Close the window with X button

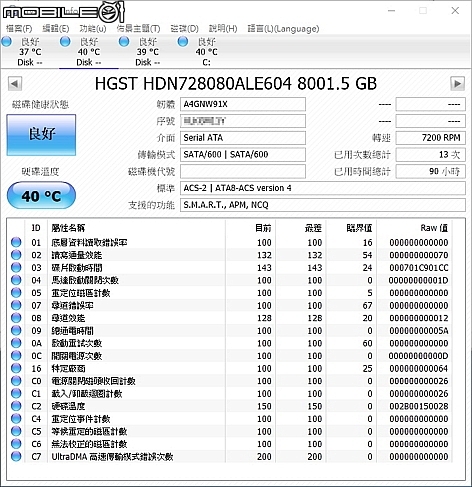pos(455,11)
